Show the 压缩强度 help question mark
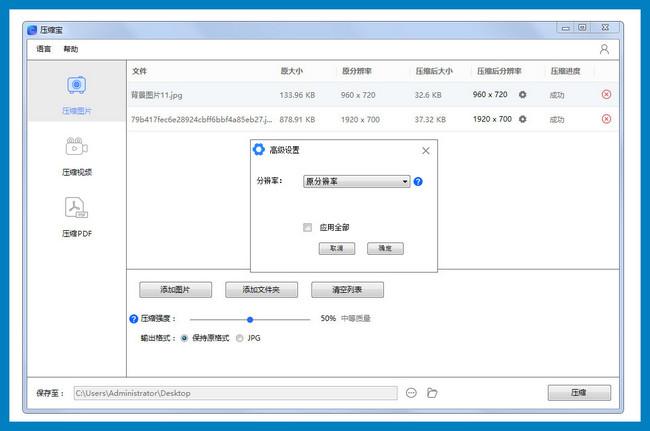The image size is (650, 431). [x=133, y=319]
